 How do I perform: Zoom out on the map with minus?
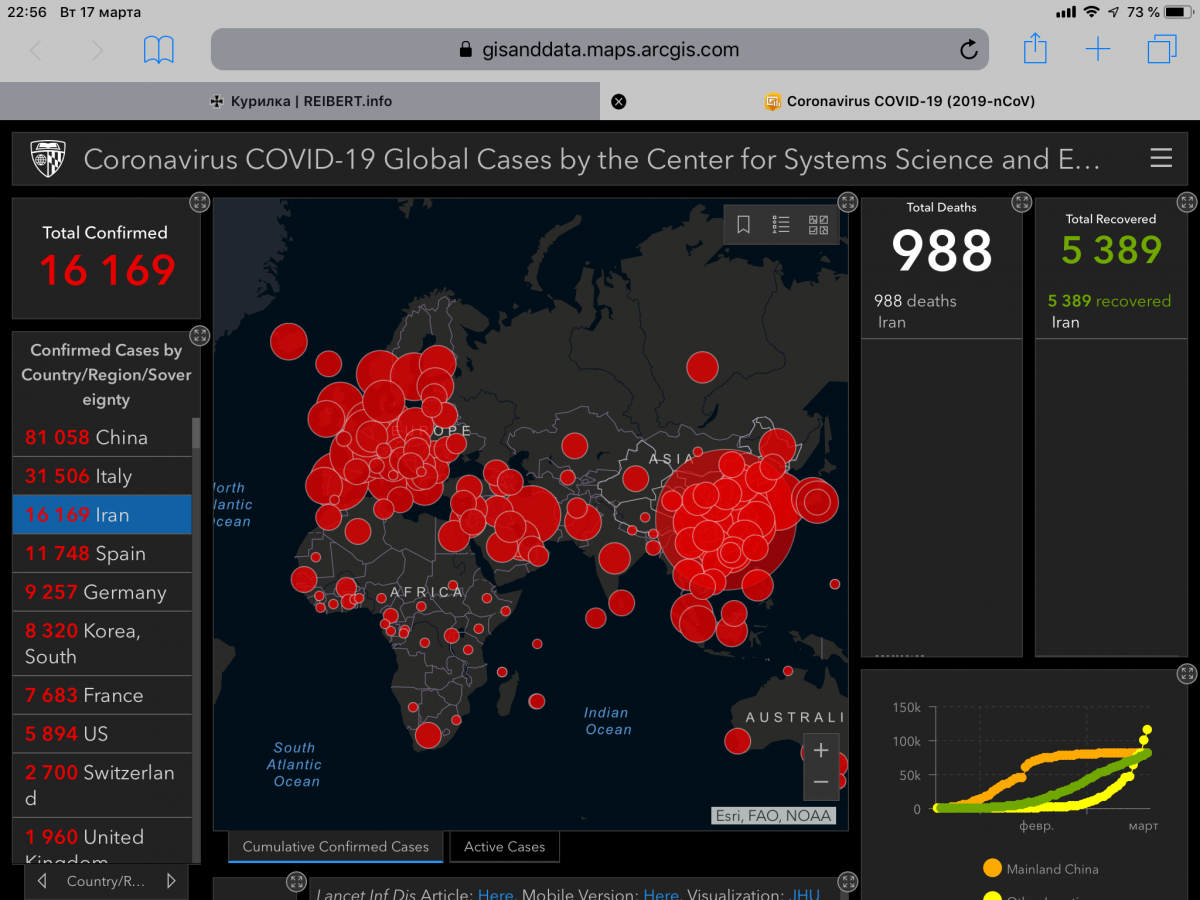pyautogui.click(x=821, y=782)
